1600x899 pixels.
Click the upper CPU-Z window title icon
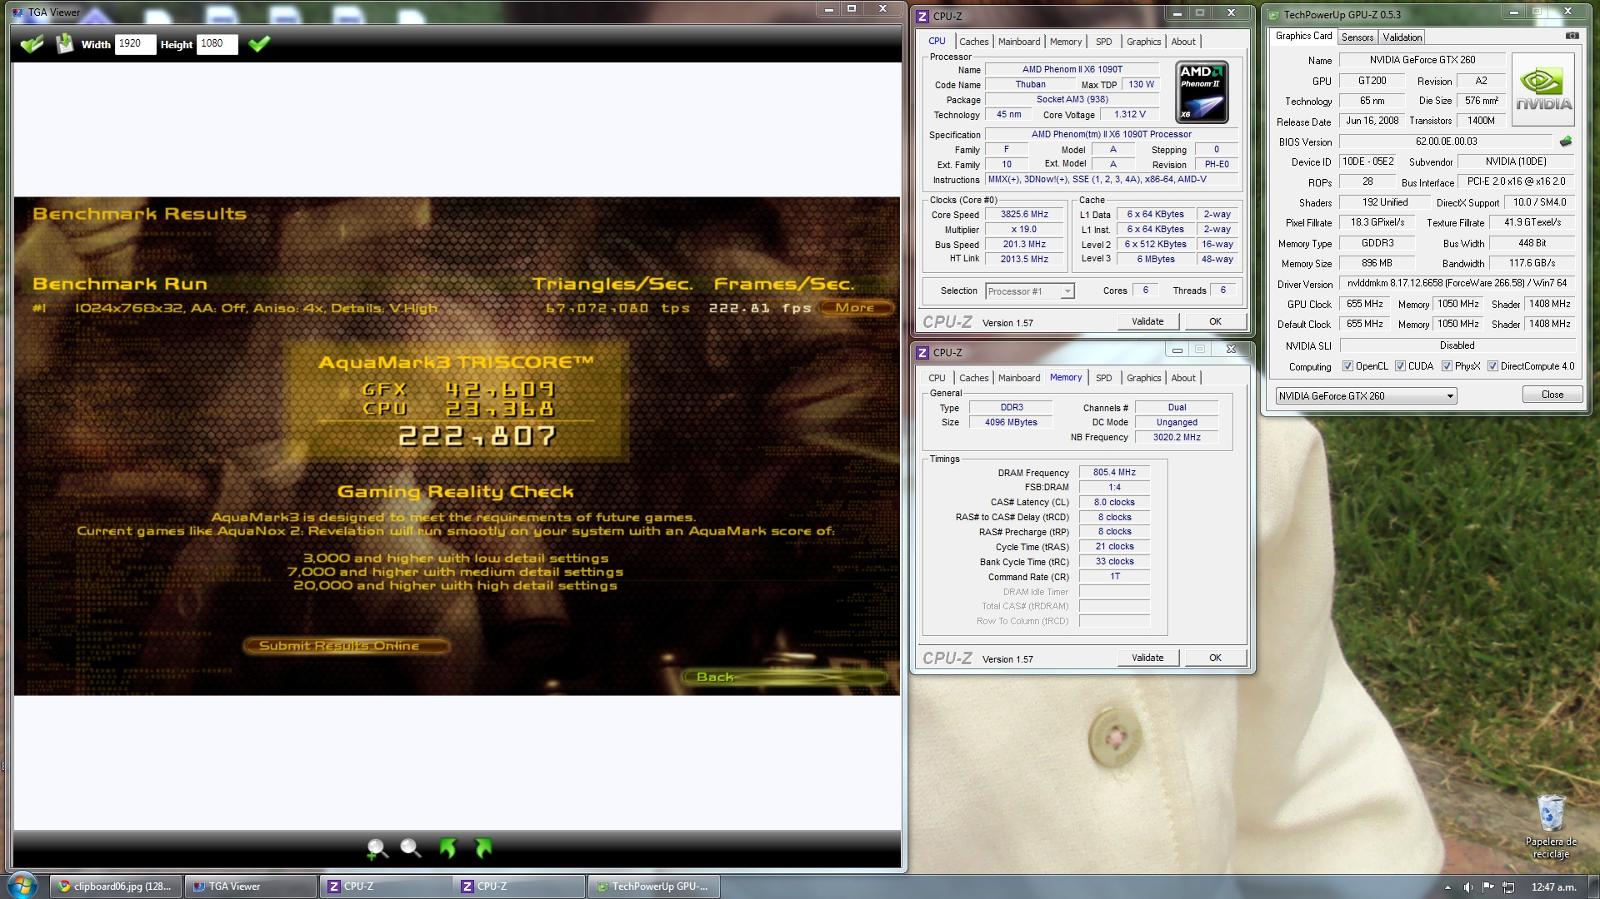923,16
